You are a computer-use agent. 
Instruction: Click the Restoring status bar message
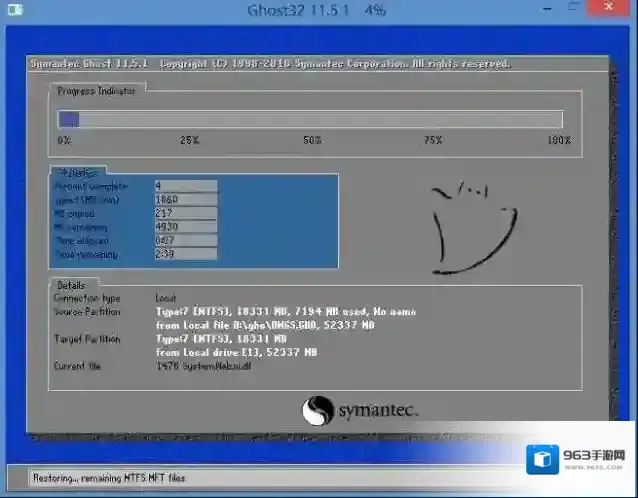(108, 478)
